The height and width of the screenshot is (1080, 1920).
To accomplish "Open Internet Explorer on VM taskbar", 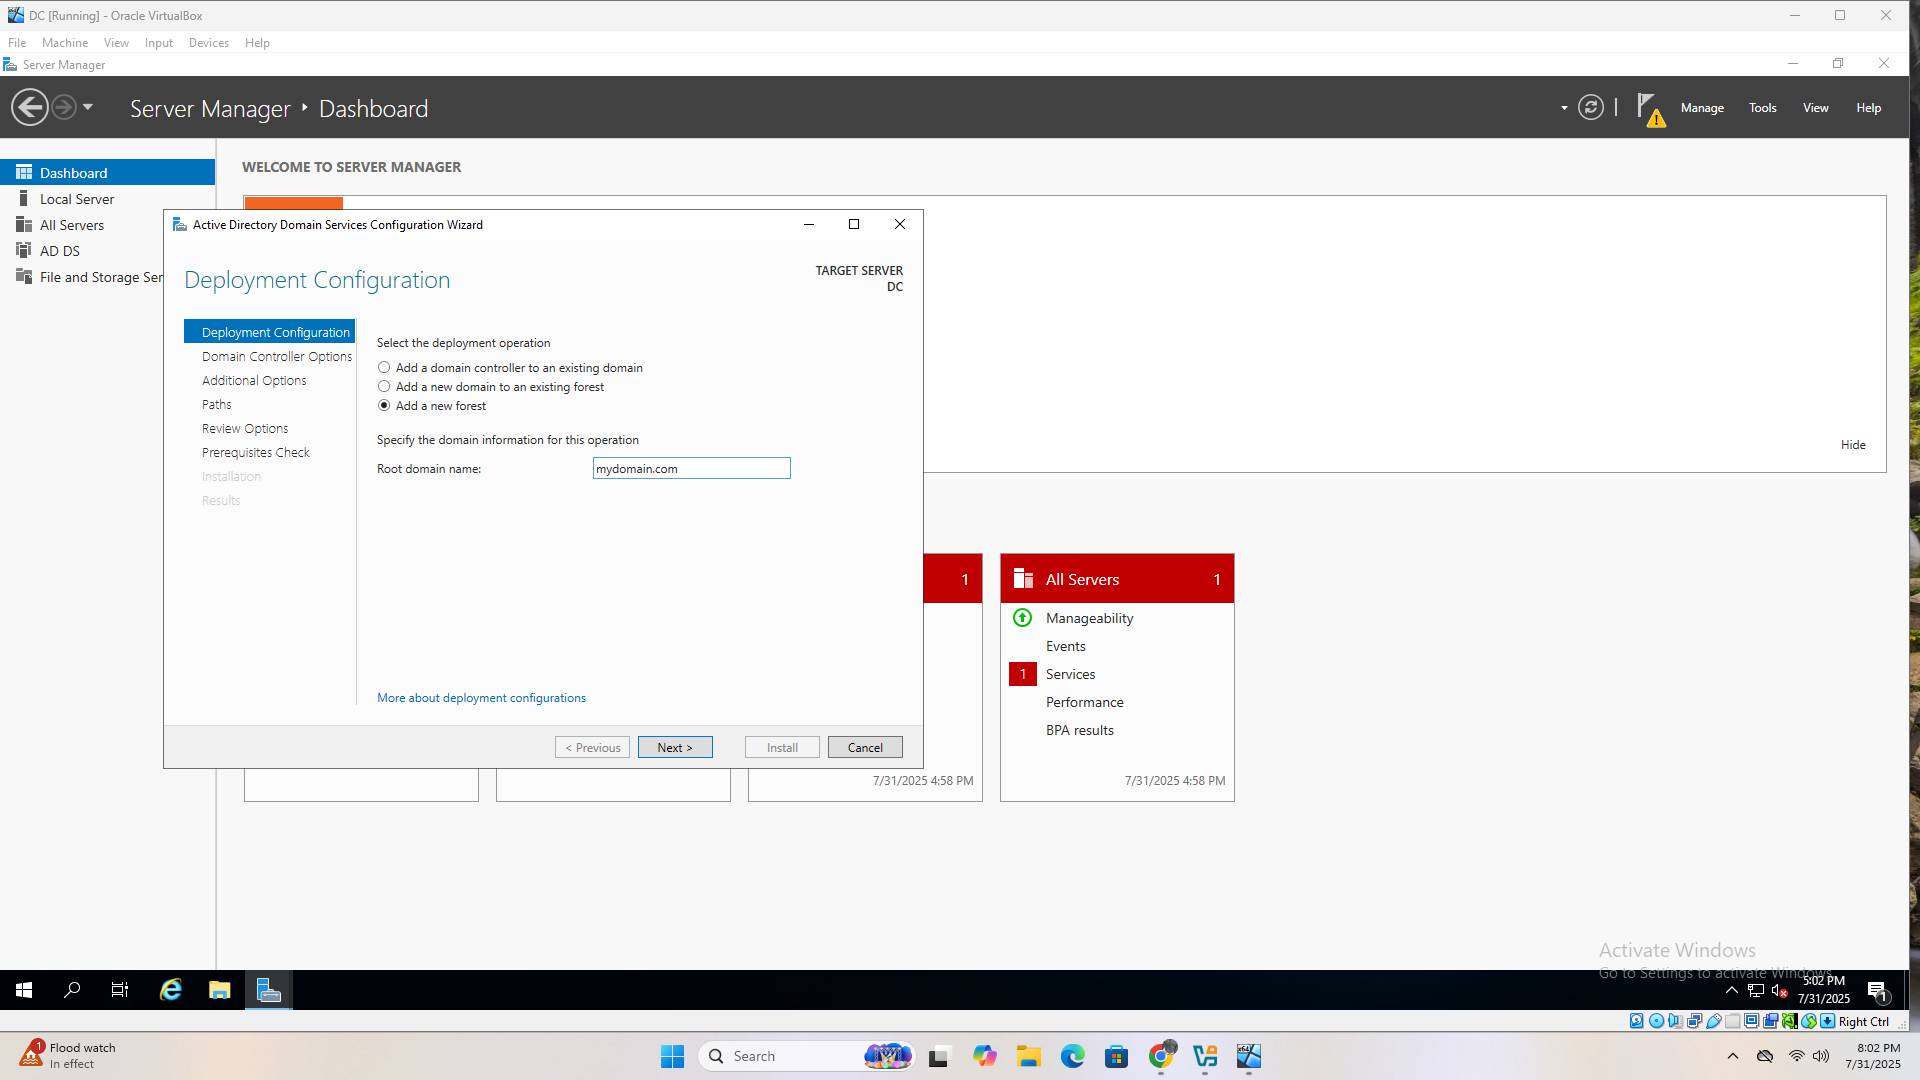I will tap(171, 990).
